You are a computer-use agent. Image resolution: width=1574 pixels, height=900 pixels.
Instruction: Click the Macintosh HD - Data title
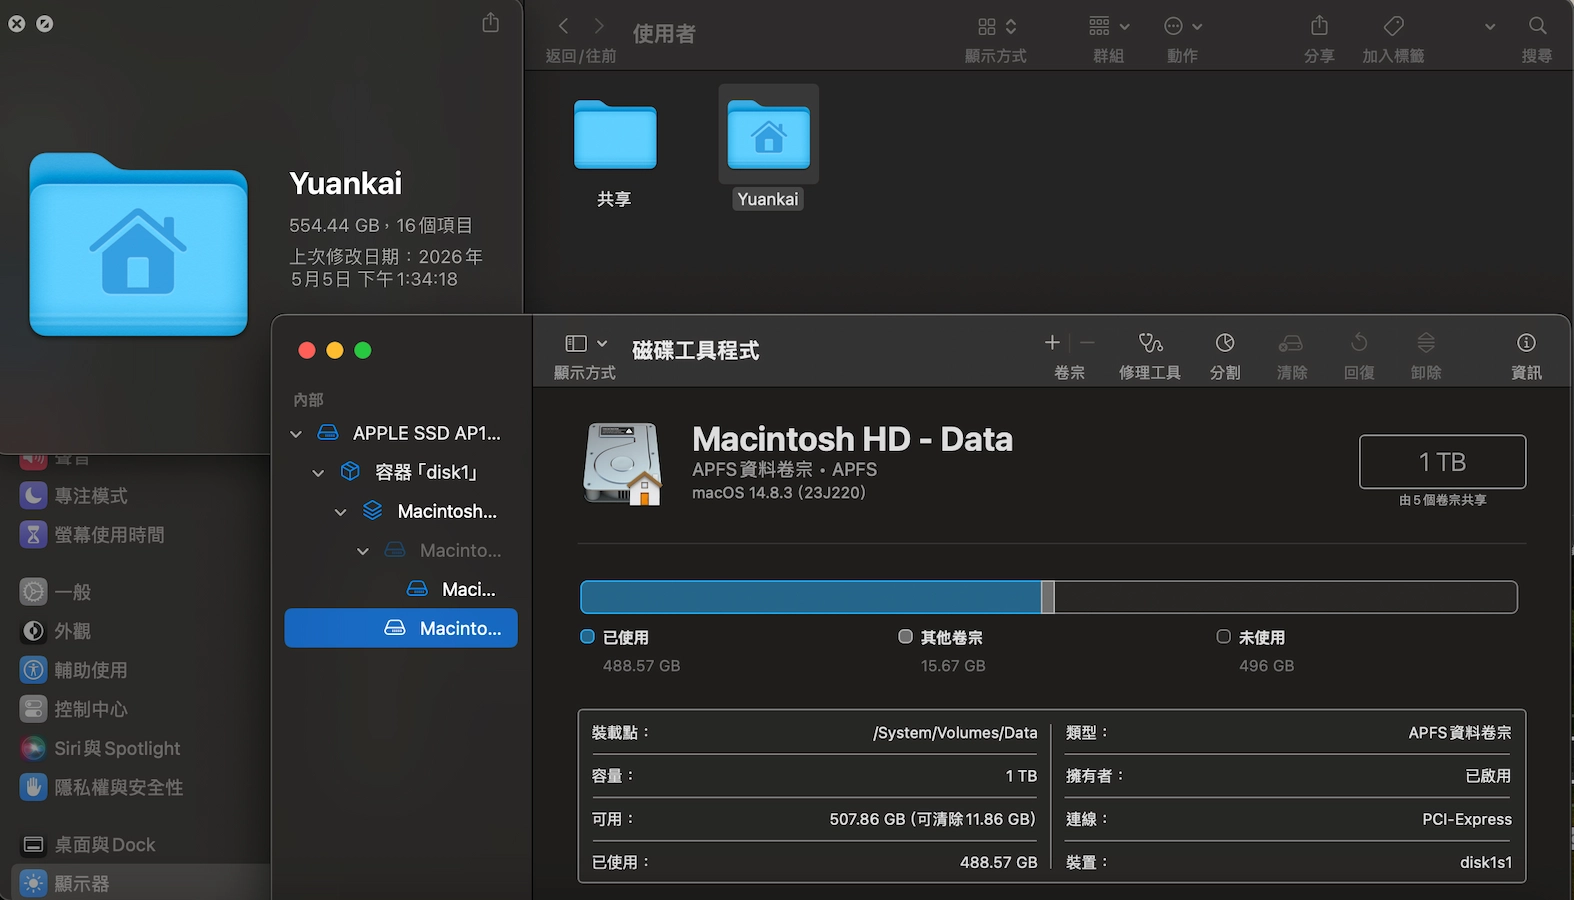(x=852, y=439)
